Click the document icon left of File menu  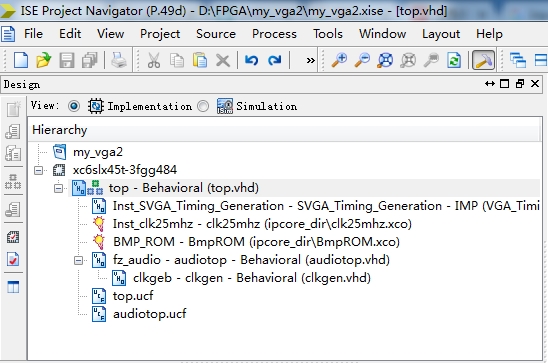click(x=8, y=34)
